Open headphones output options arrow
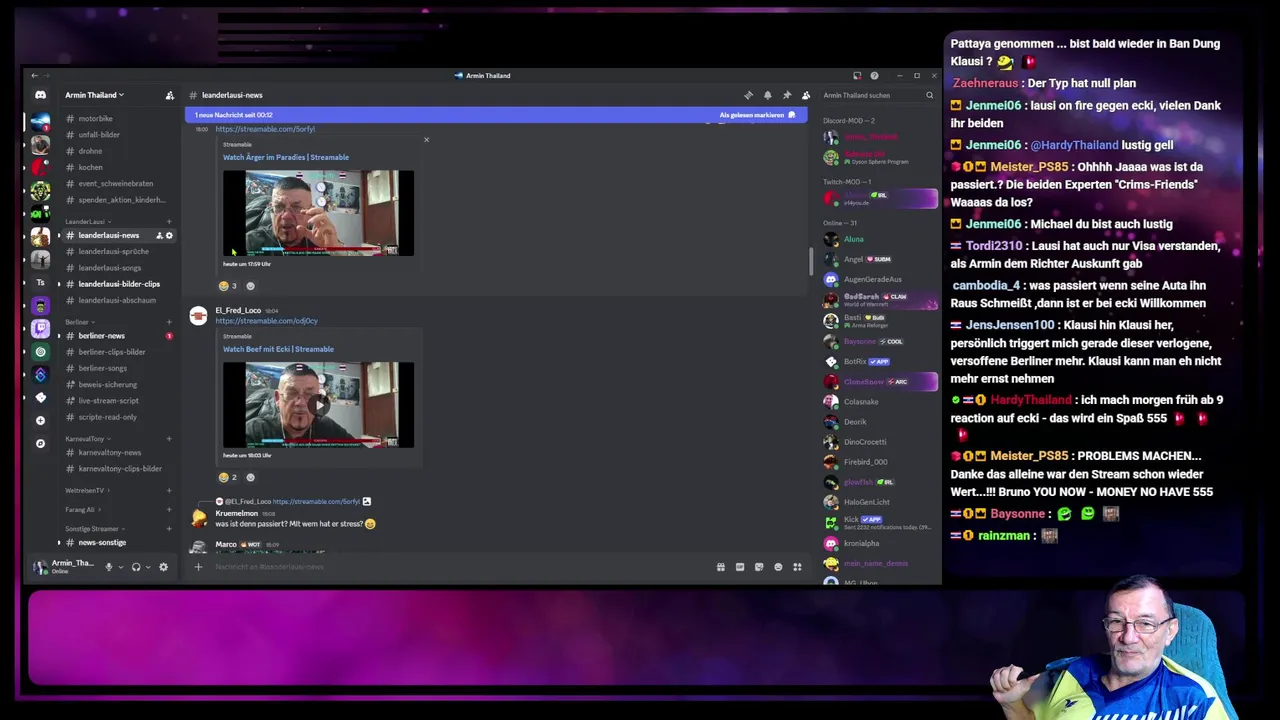Image resolution: width=1280 pixels, height=720 pixels. 148,567
